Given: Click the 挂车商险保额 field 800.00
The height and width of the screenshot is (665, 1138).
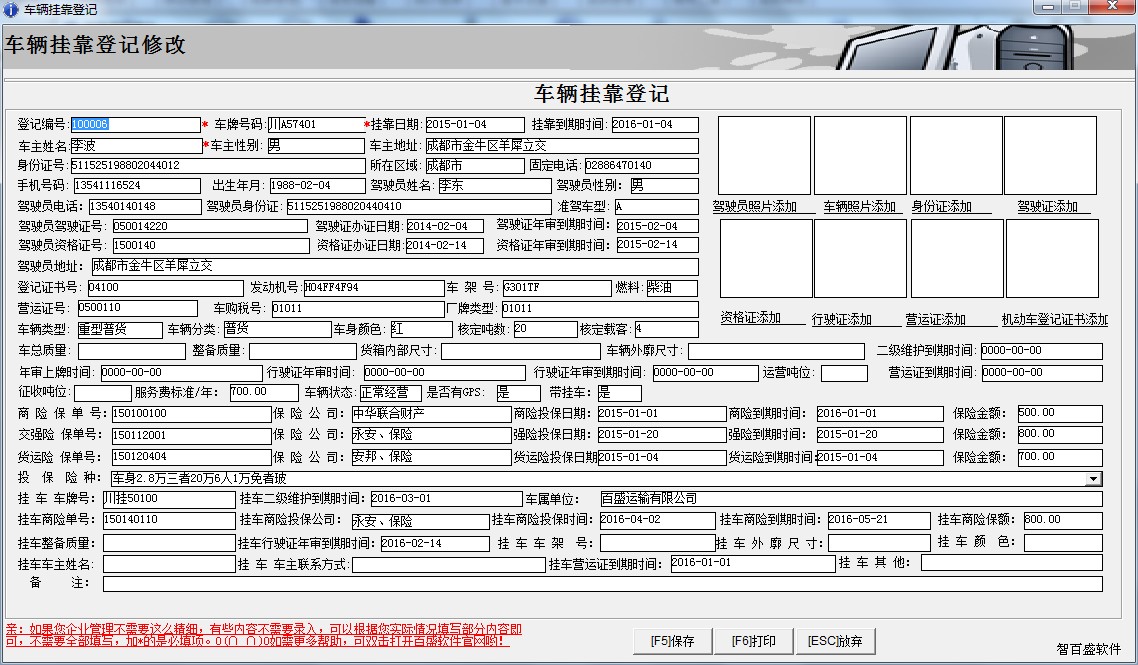Looking at the screenshot, I should pos(1063,521).
